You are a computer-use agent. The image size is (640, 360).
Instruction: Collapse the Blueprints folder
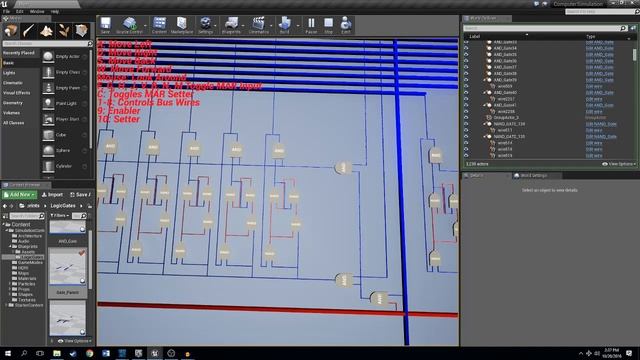point(11,247)
